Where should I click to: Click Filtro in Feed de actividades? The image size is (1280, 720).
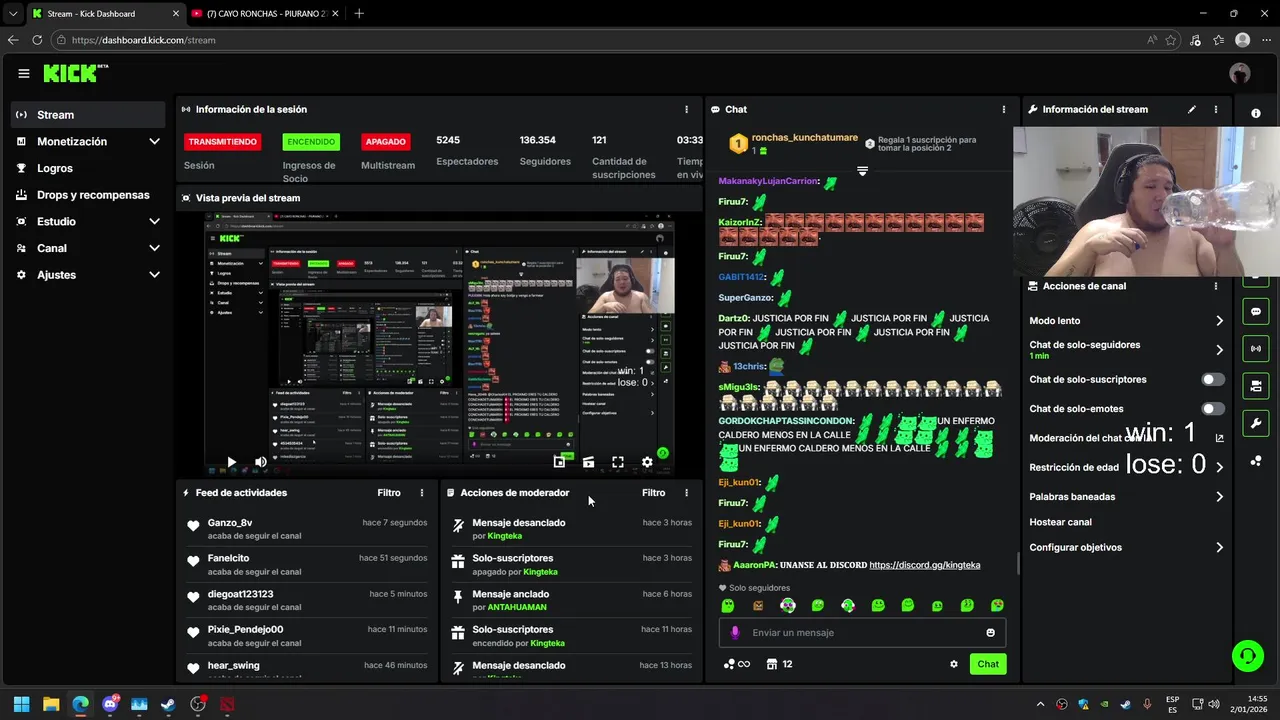coord(389,493)
